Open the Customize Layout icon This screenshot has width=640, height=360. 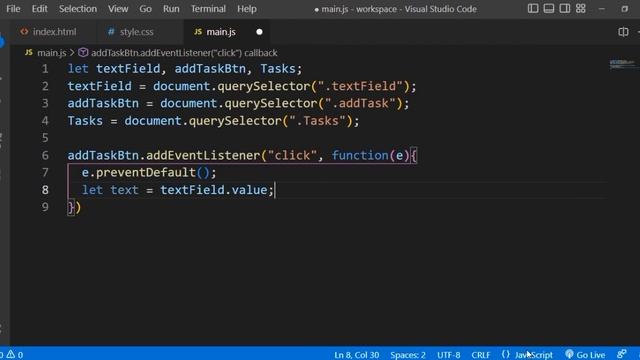tap(580, 9)
